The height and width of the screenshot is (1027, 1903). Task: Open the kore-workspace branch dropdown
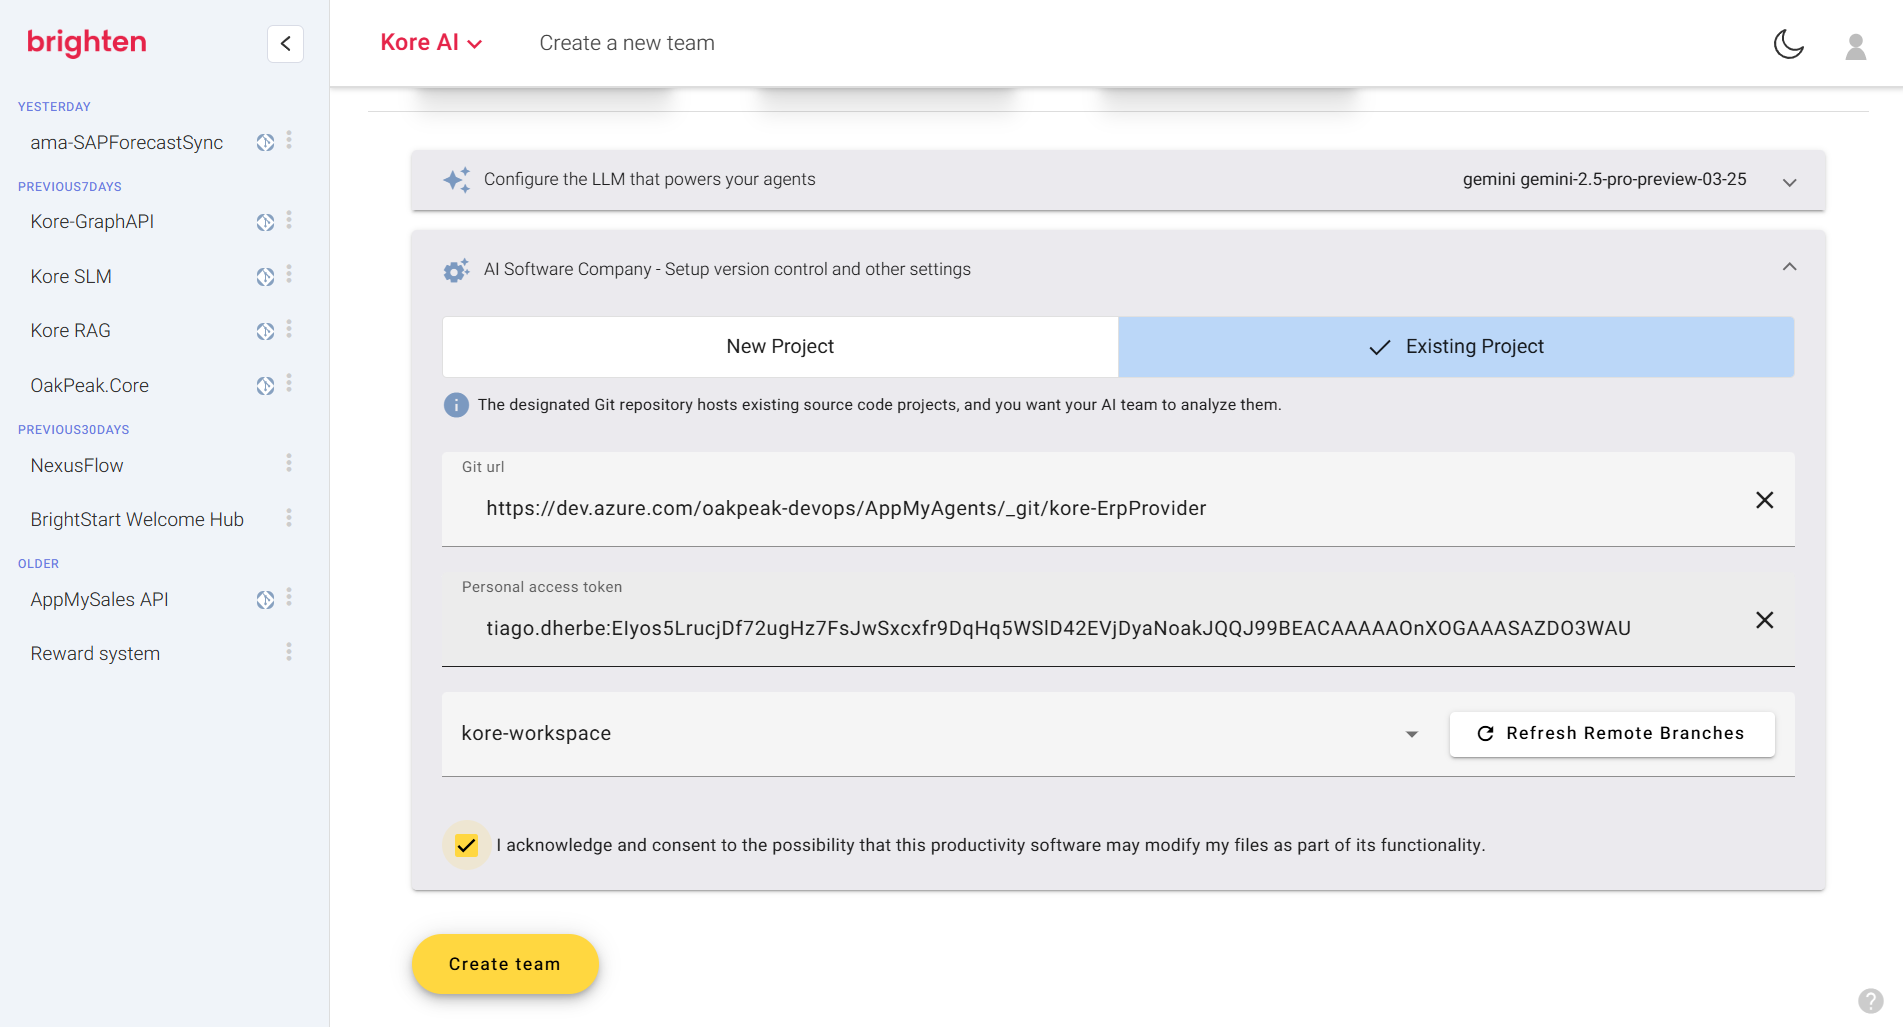[939, 733]
